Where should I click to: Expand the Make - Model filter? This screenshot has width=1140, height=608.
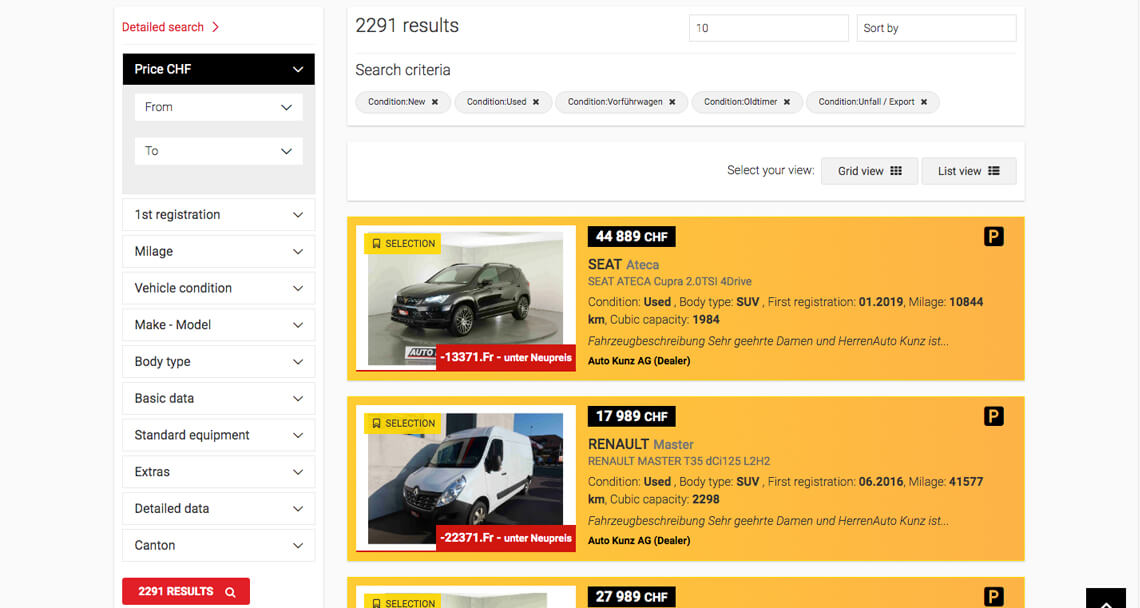coord(219,325)
